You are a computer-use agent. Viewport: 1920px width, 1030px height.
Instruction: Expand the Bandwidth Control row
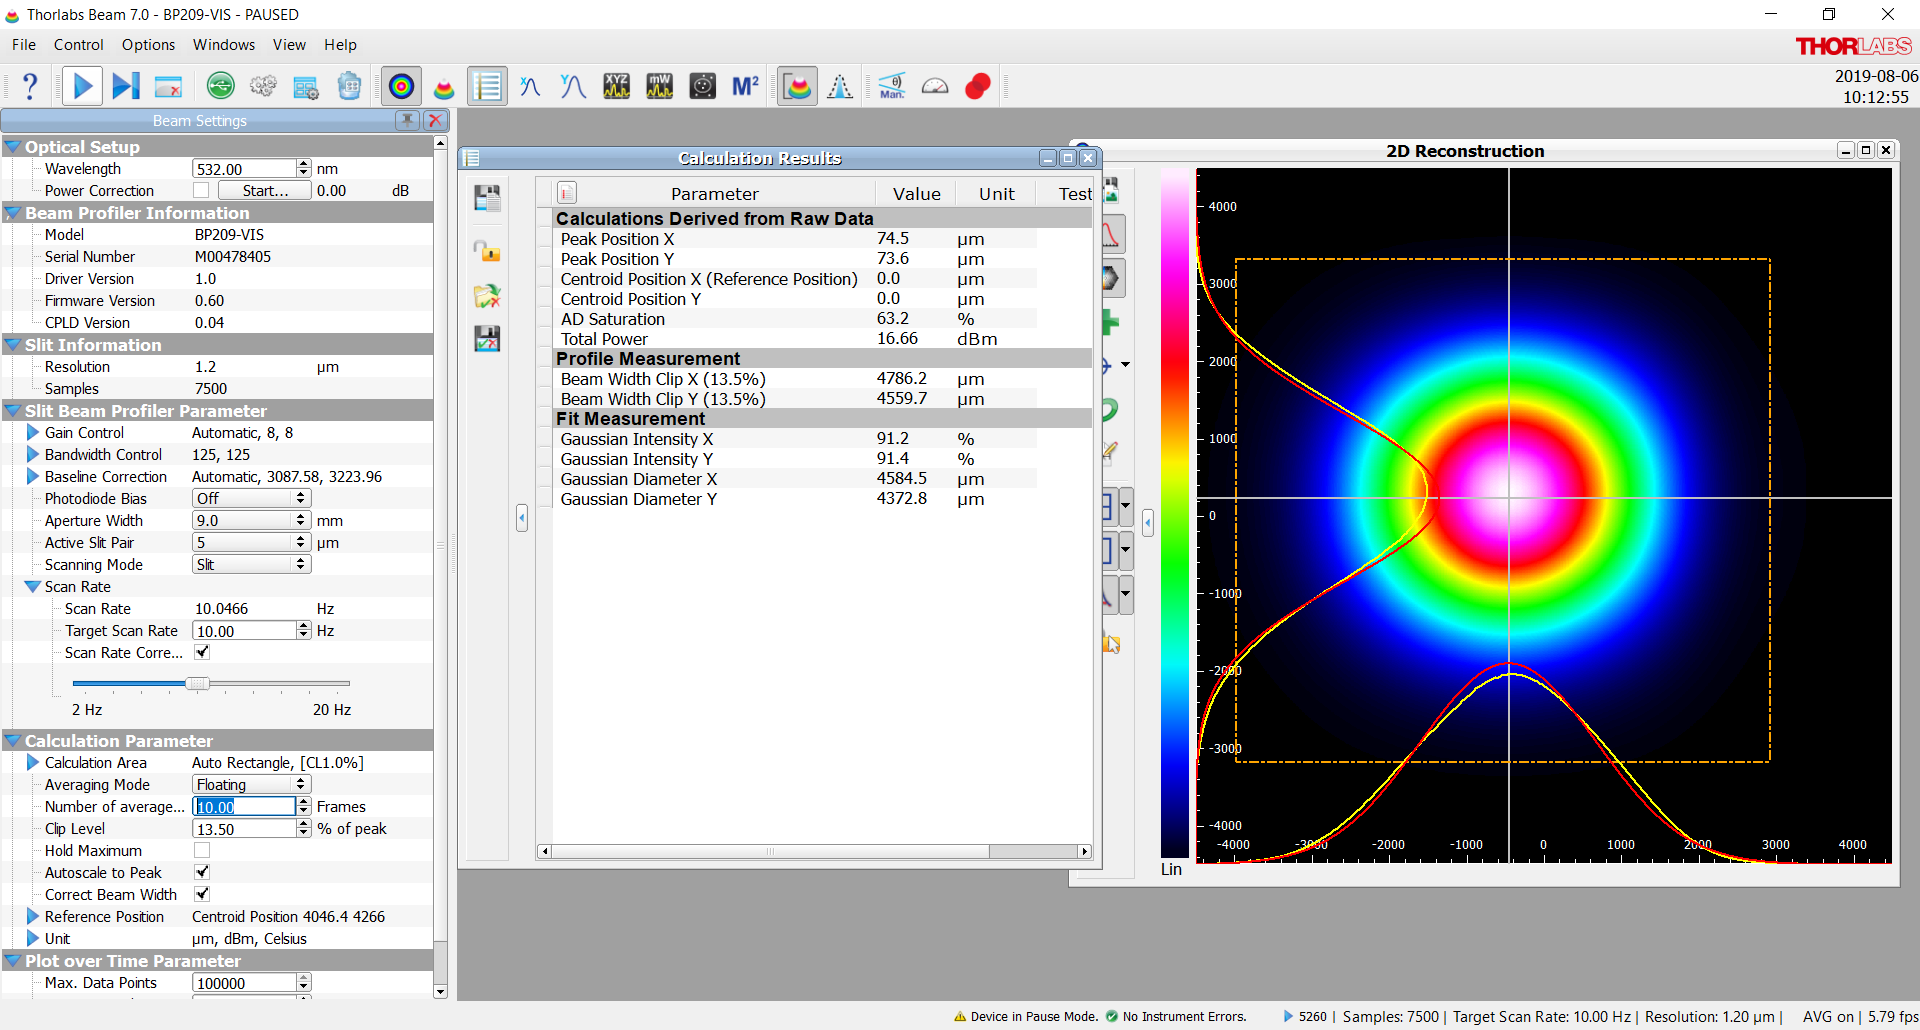(33, 455)
